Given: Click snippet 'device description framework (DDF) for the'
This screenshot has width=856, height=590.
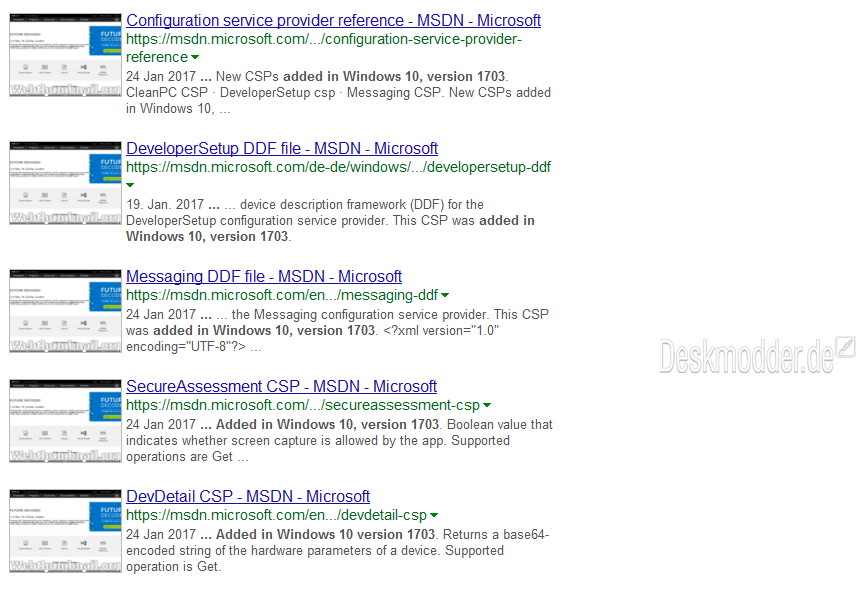Looking at the screenshot, I should (361, 205).
